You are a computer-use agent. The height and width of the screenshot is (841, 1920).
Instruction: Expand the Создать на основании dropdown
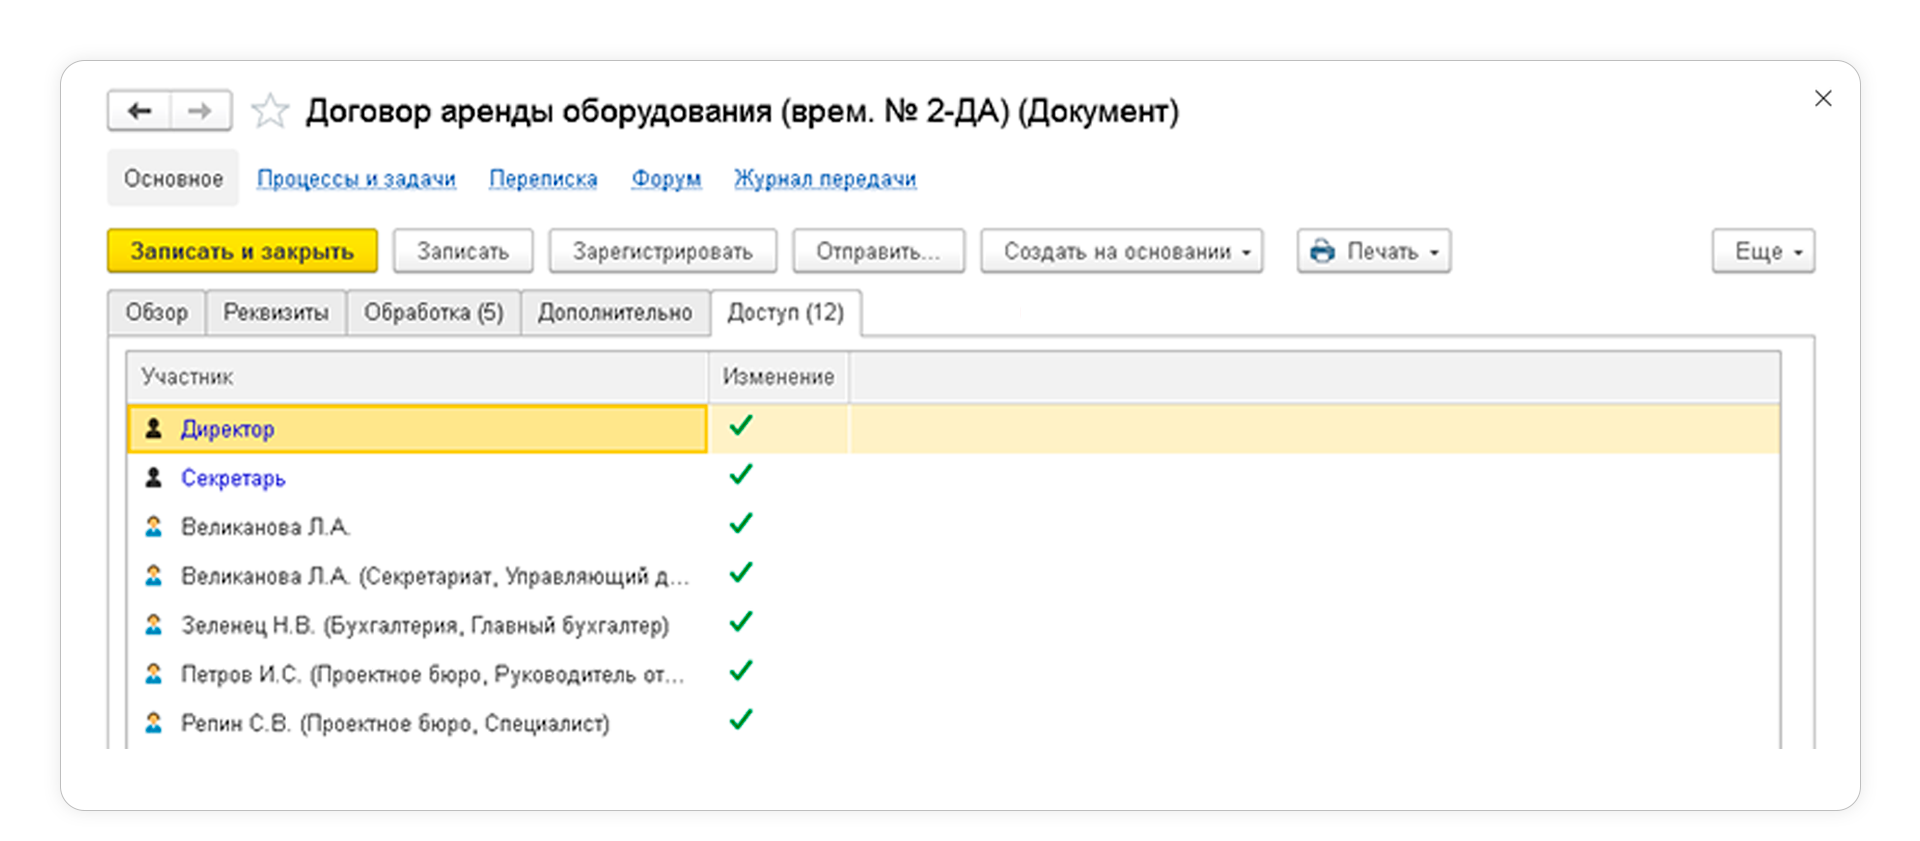1121,251
